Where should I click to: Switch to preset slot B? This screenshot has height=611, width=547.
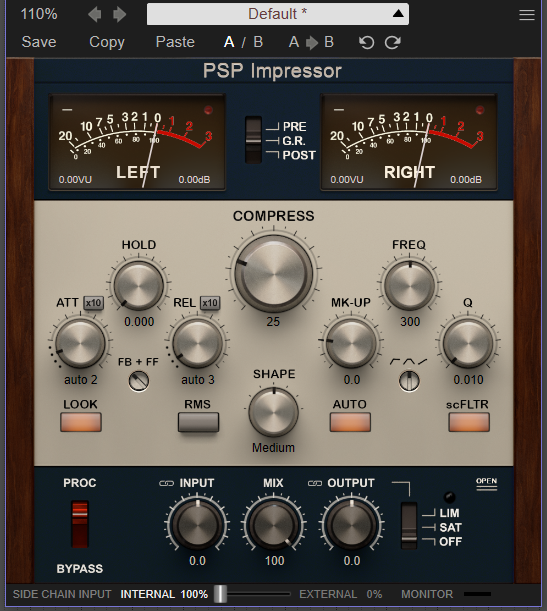(258, 42)
